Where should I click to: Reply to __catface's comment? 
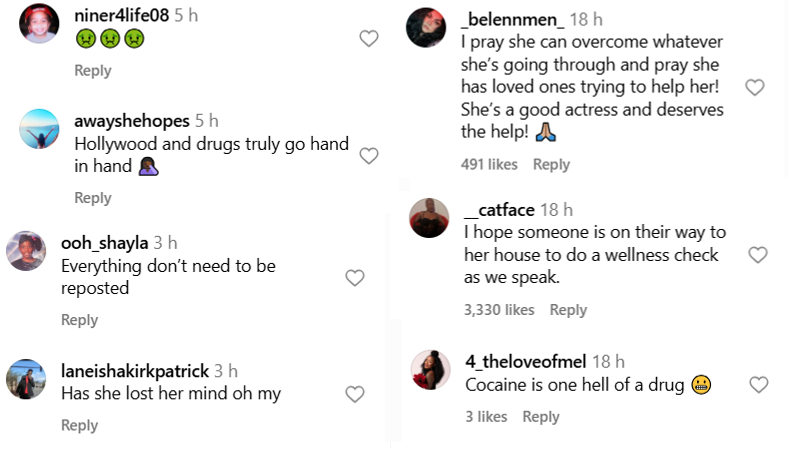[568, 310]
